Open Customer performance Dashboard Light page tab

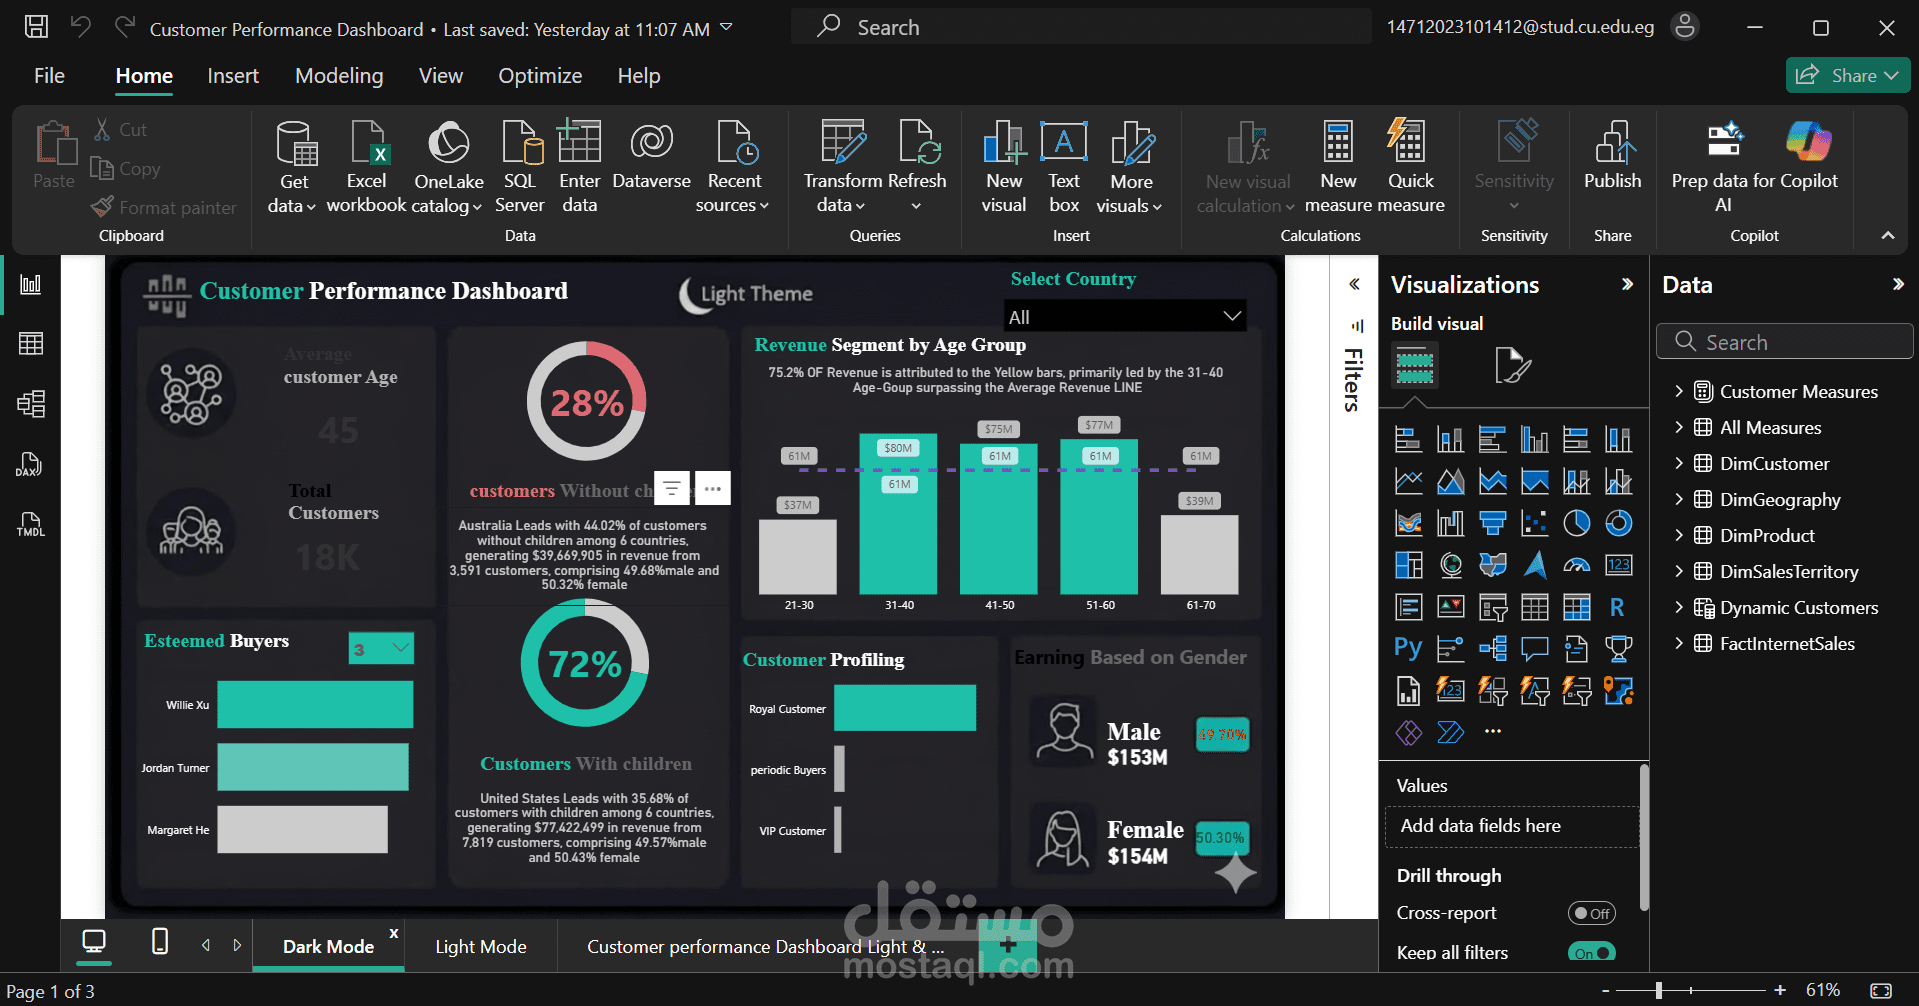click(x=765, y=946)
